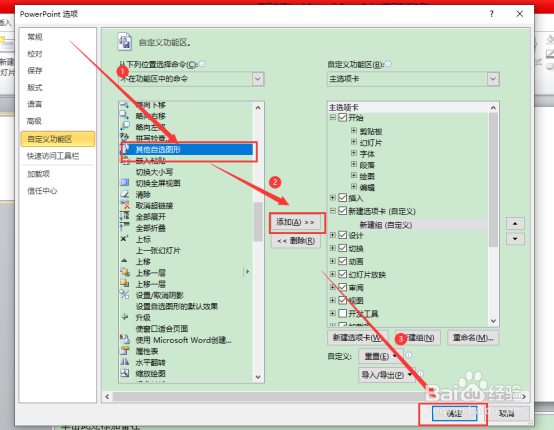Select the 切换大小写 command row
This screenshot has width=554, height=430.
coord(154,172)
